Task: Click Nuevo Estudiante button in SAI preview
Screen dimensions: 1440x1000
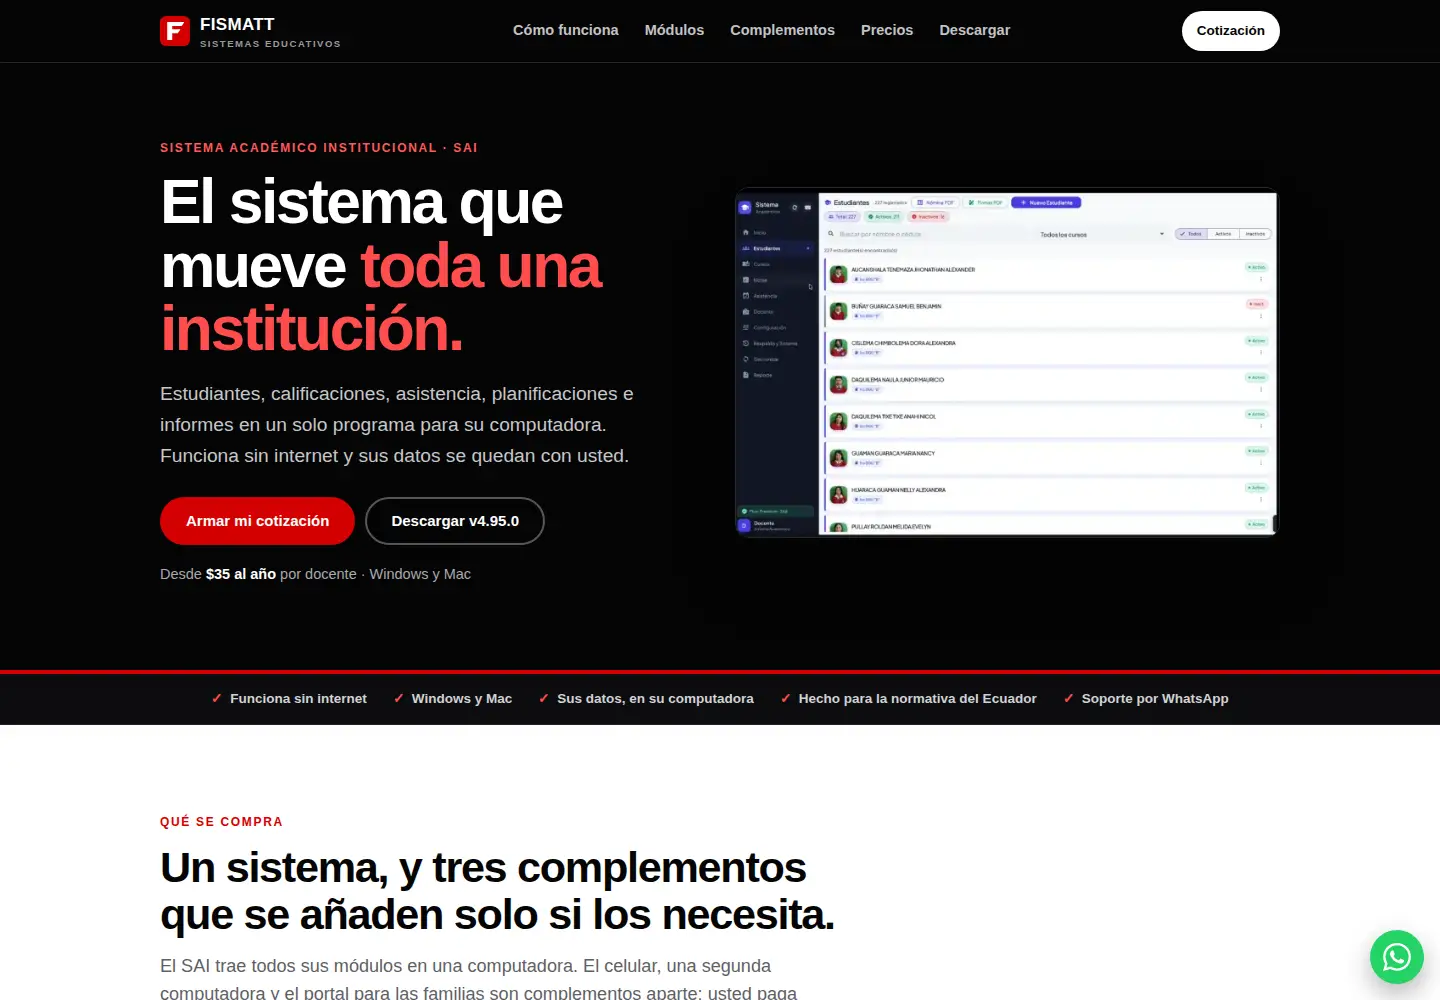Action: coord(1046,202)
